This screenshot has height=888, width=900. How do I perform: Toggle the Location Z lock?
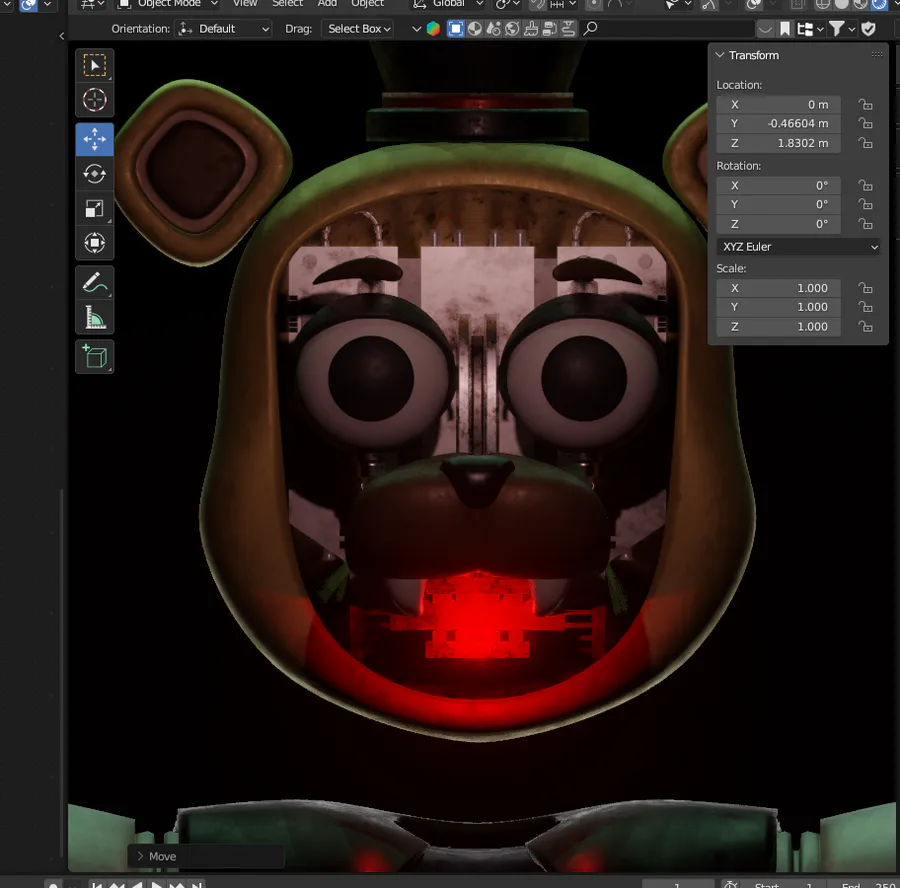866,143
